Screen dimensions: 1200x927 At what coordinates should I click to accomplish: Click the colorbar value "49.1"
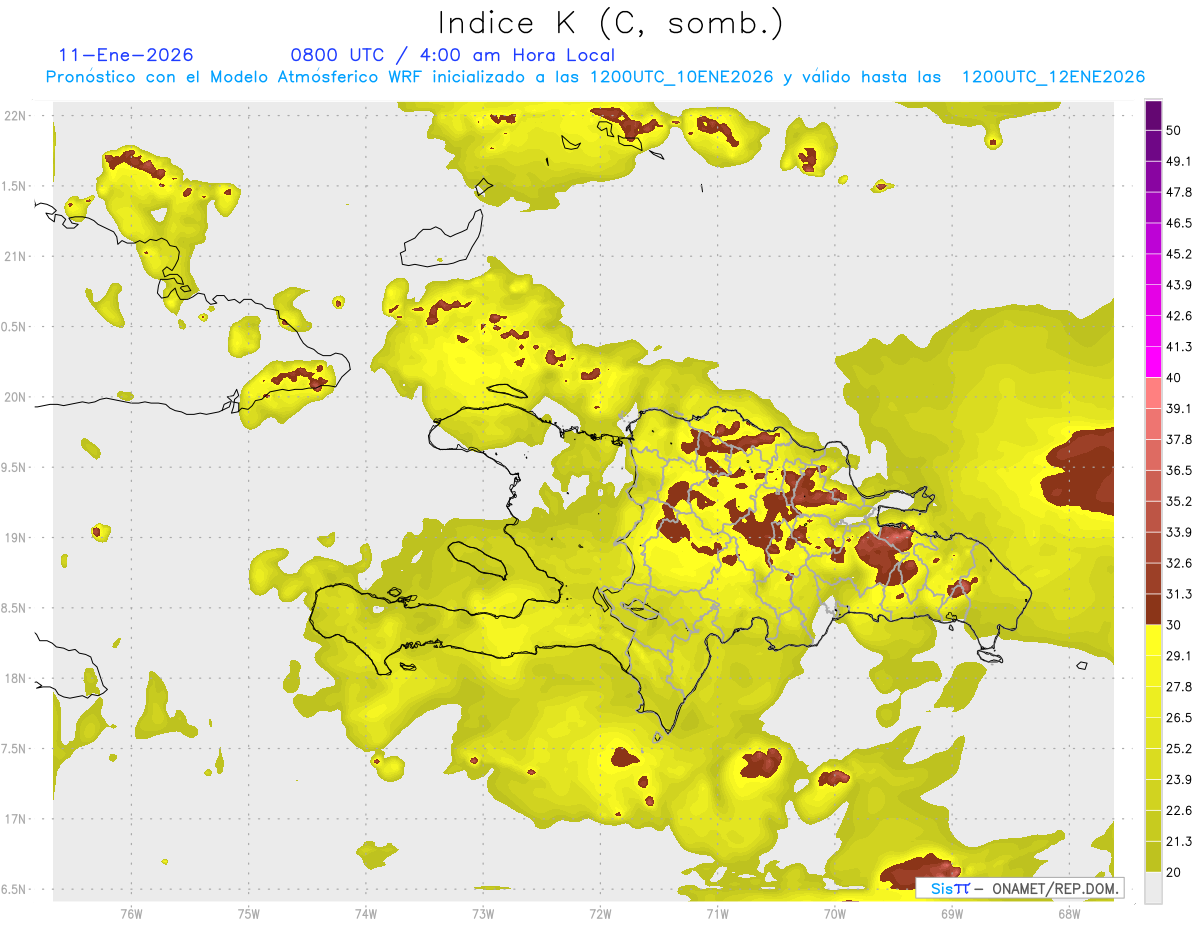click(1180, 162)
